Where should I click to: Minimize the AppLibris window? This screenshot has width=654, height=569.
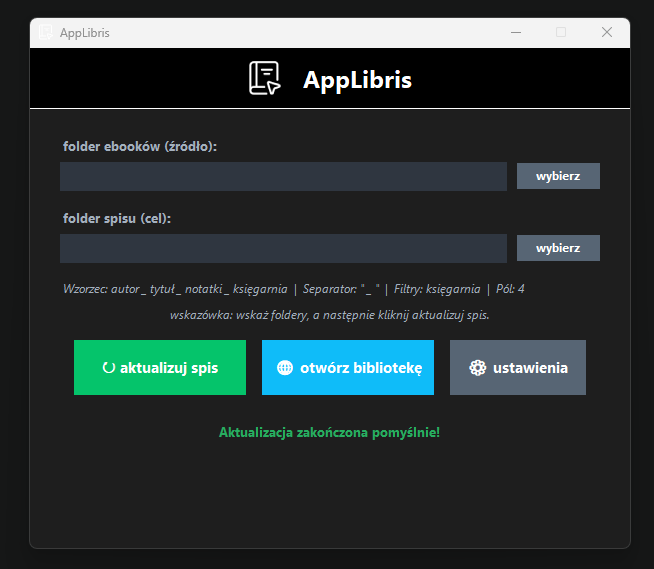coord(516,32)
